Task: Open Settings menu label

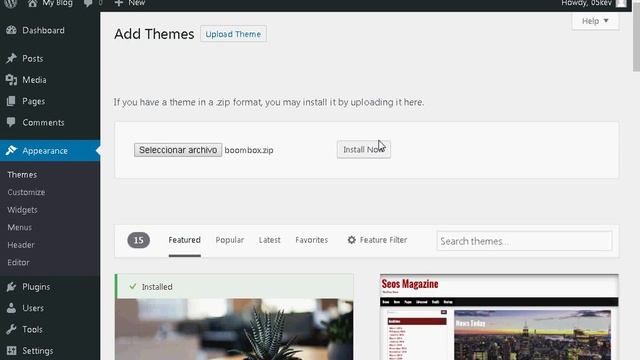Action: coord(38,351)
